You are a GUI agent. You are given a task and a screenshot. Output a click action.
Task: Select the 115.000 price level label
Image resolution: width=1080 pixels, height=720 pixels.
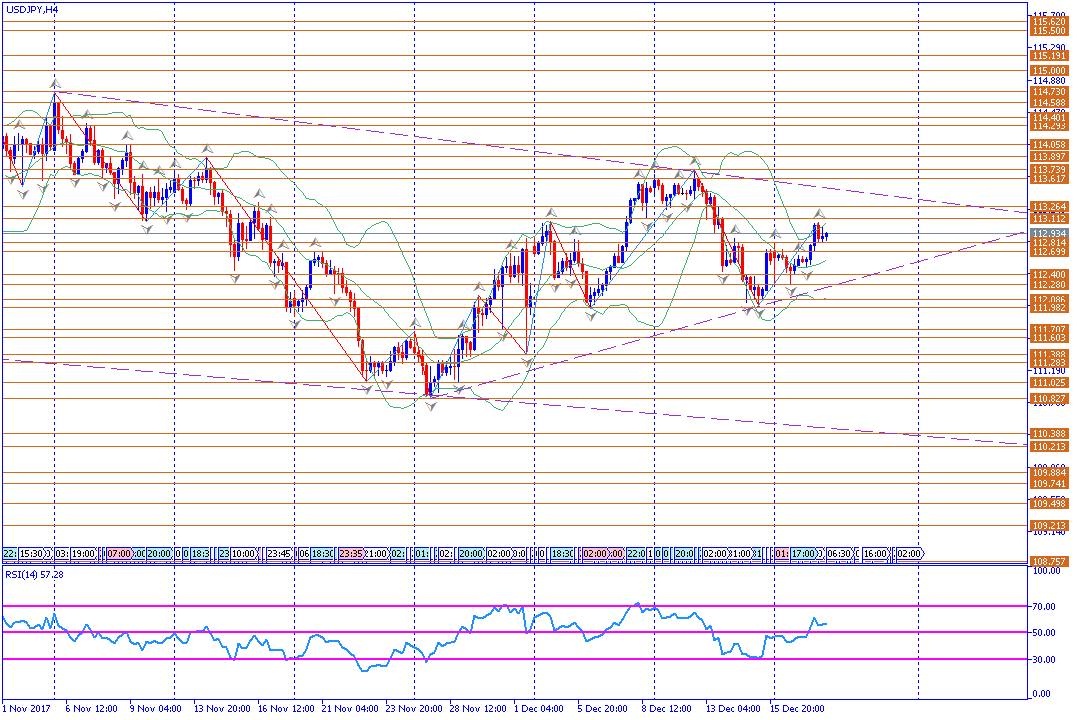click(x=1049, y=71)
